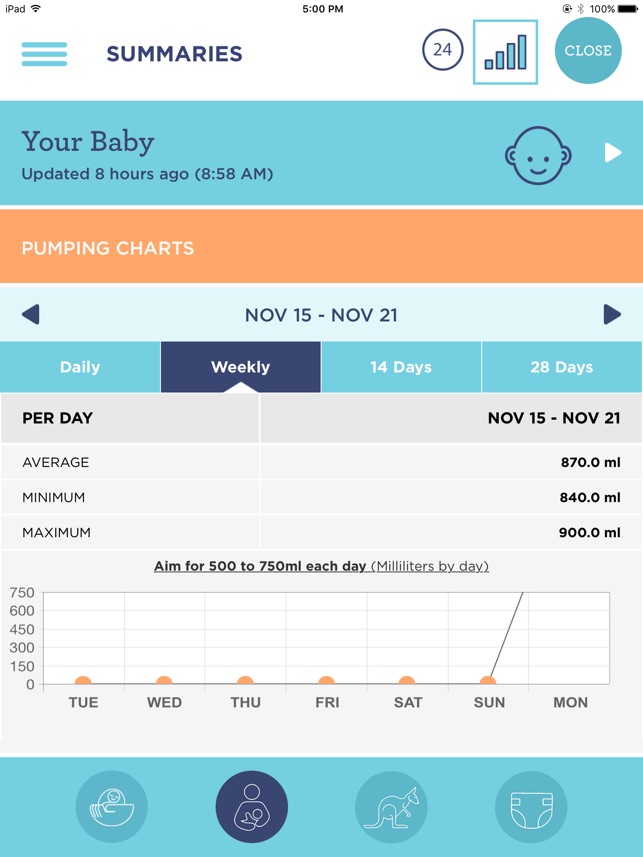Open the 28 Days tab
Viewport: 643px width, 857px height.
coord(561,367)
